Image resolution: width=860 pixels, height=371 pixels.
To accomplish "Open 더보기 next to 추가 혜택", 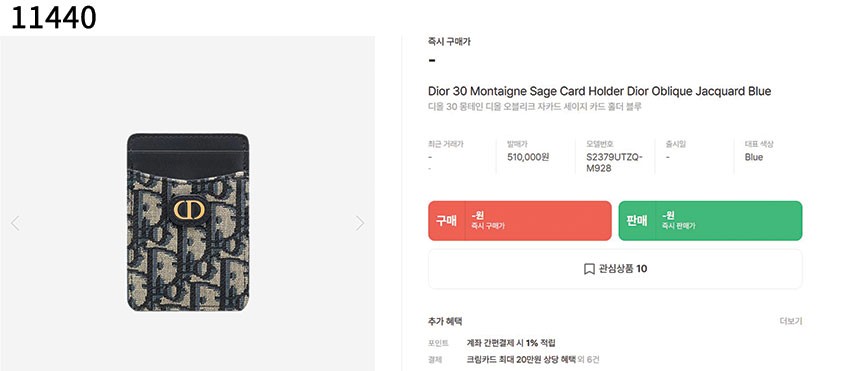I will pyautogui.click(x=790, y=322).
